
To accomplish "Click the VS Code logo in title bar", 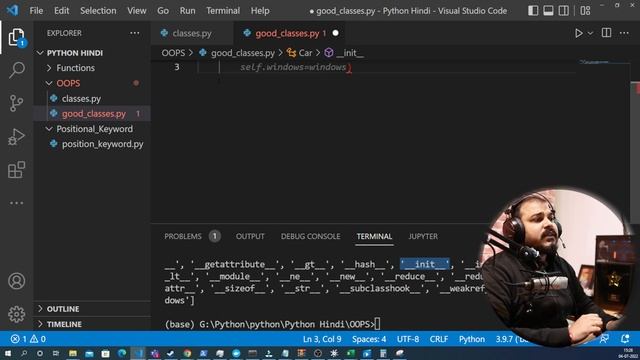I will 12,10.
